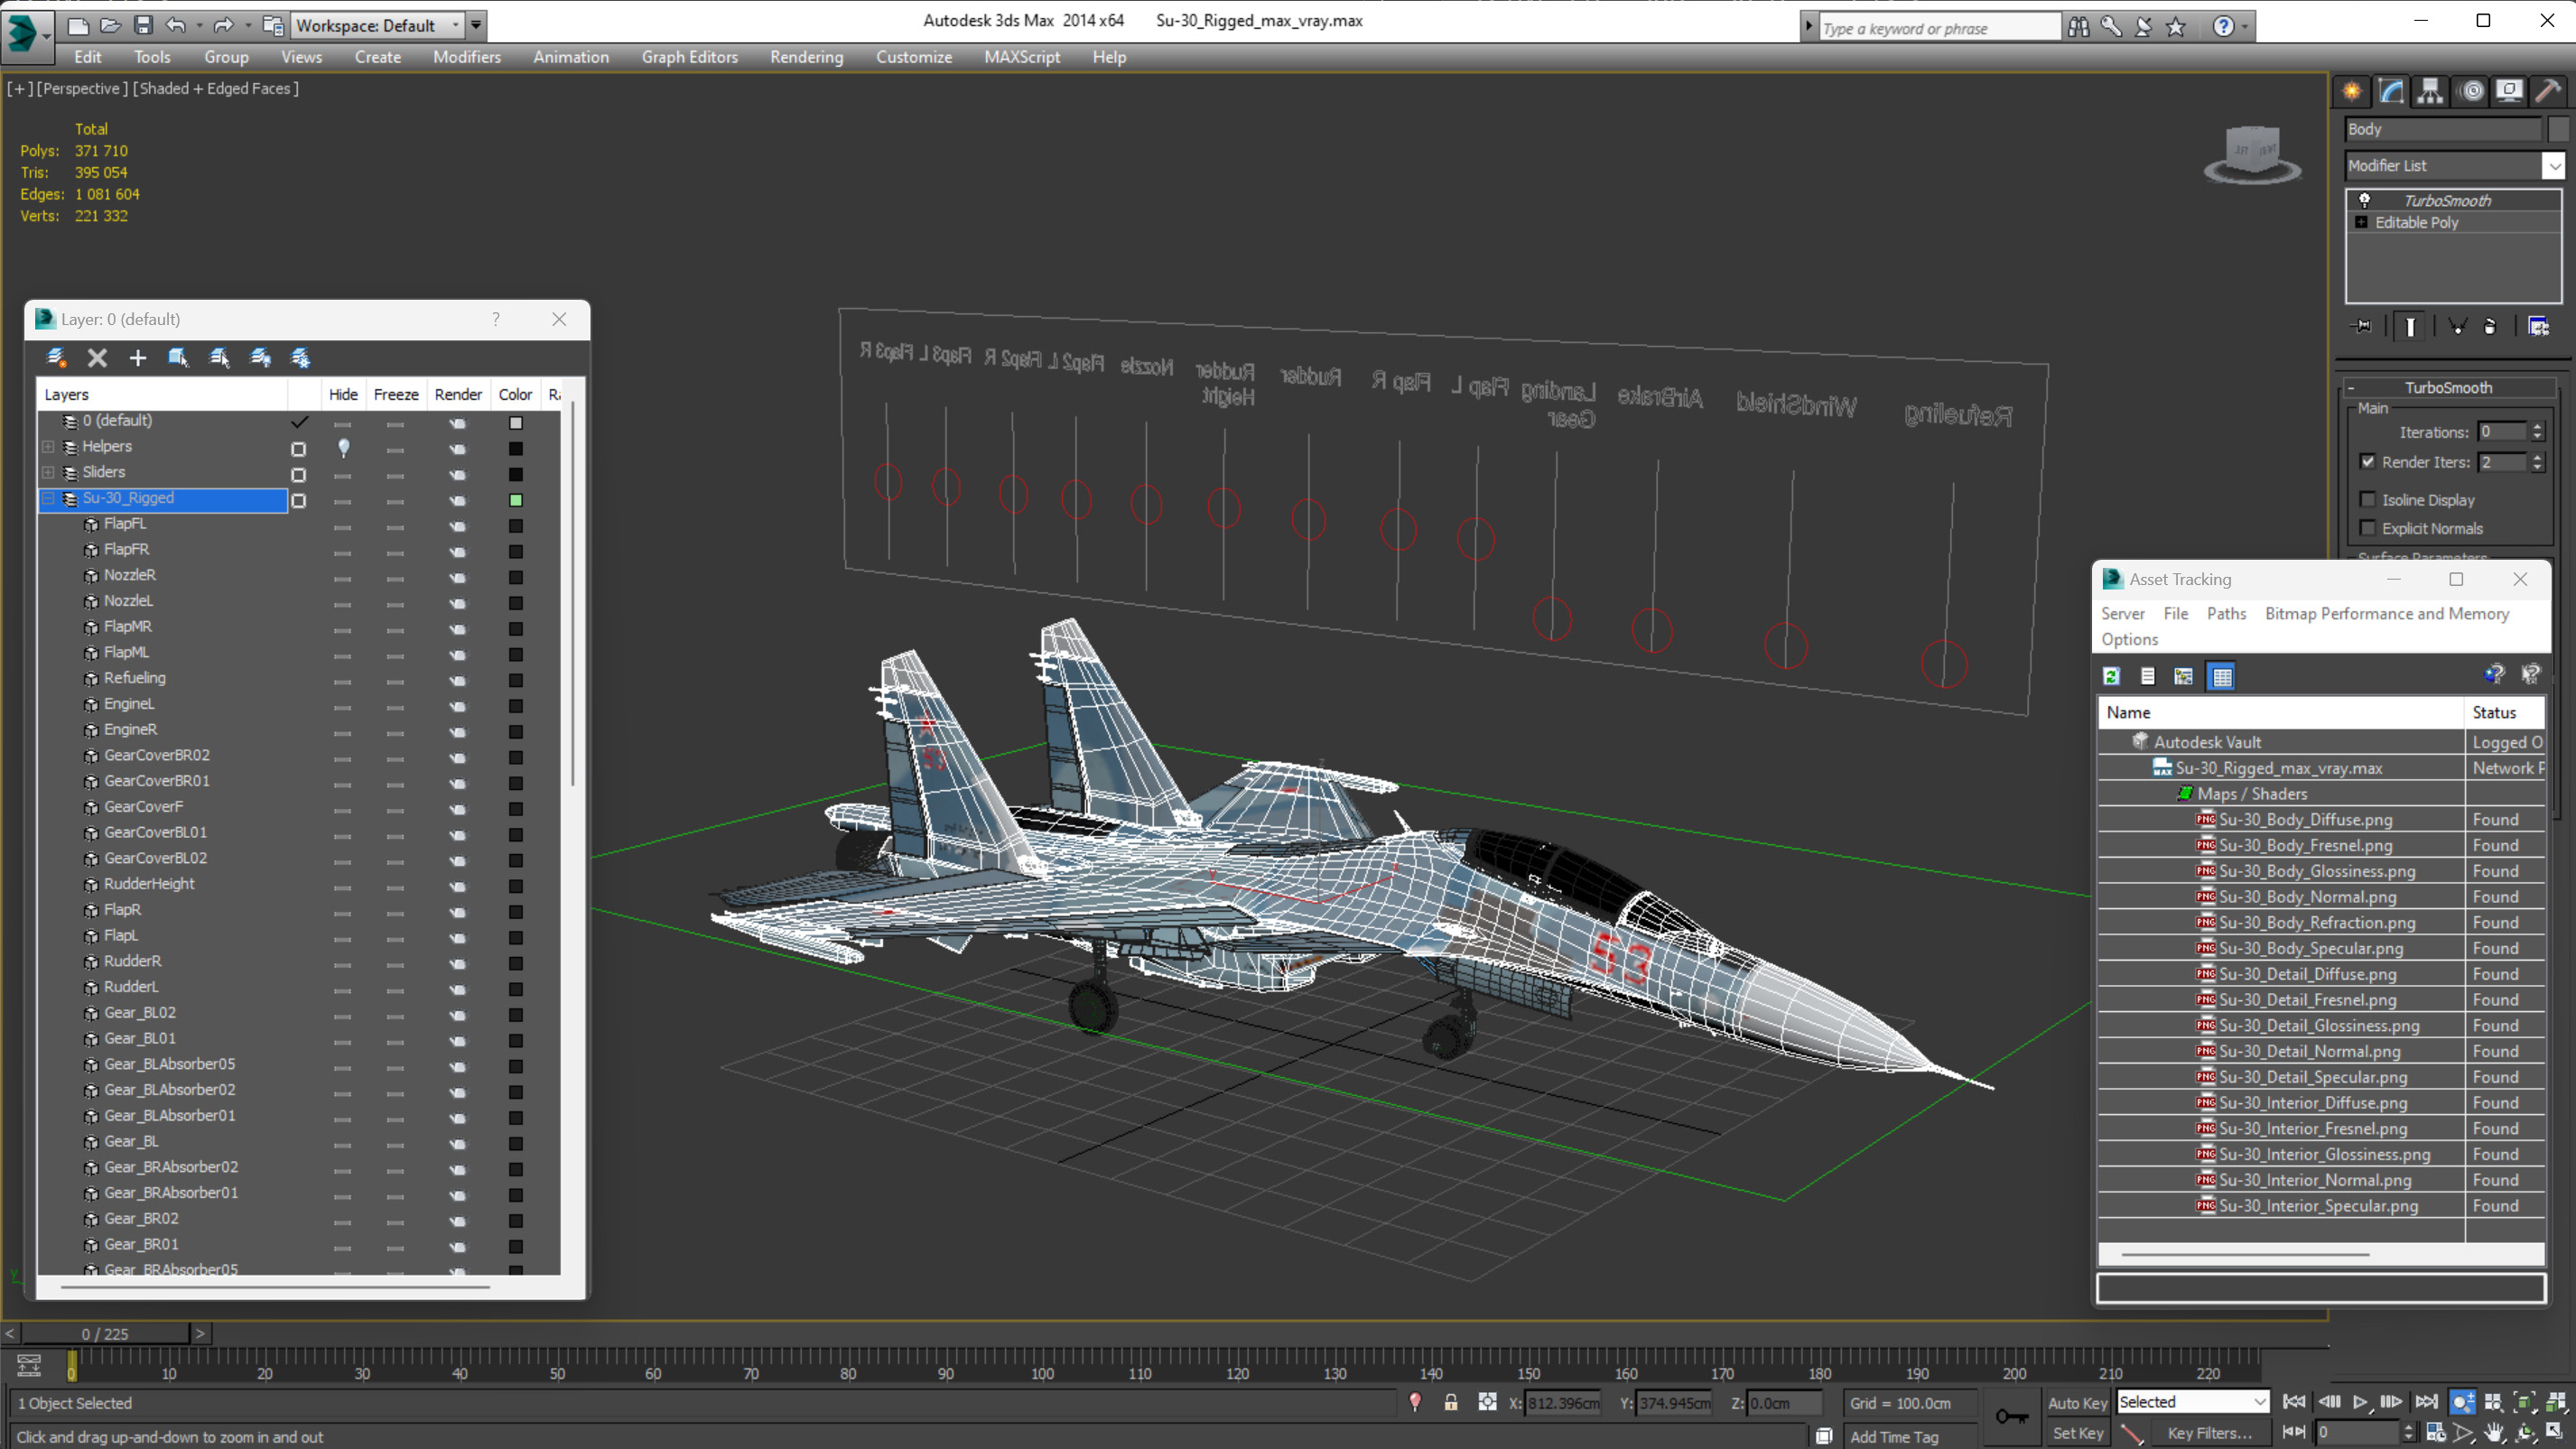Click the 0 (default) layer color swatch

(x=516, y=423)
